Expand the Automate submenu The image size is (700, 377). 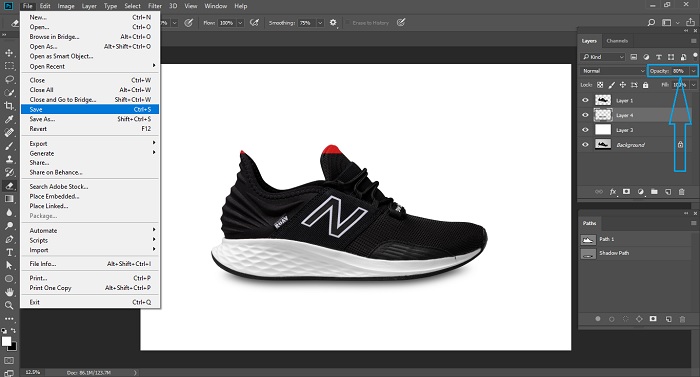(x=90, y=230)
